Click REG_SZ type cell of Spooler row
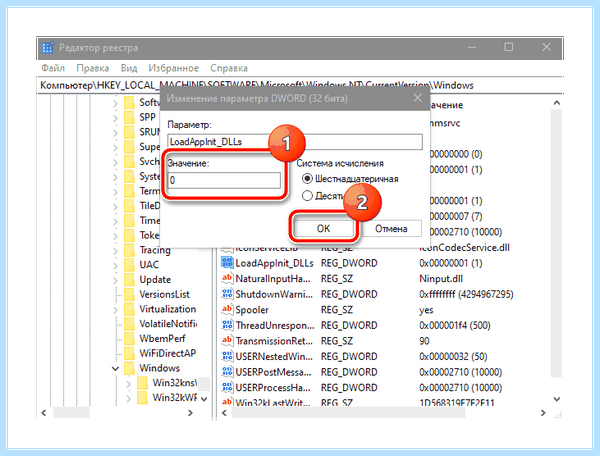 coord(337,309)
